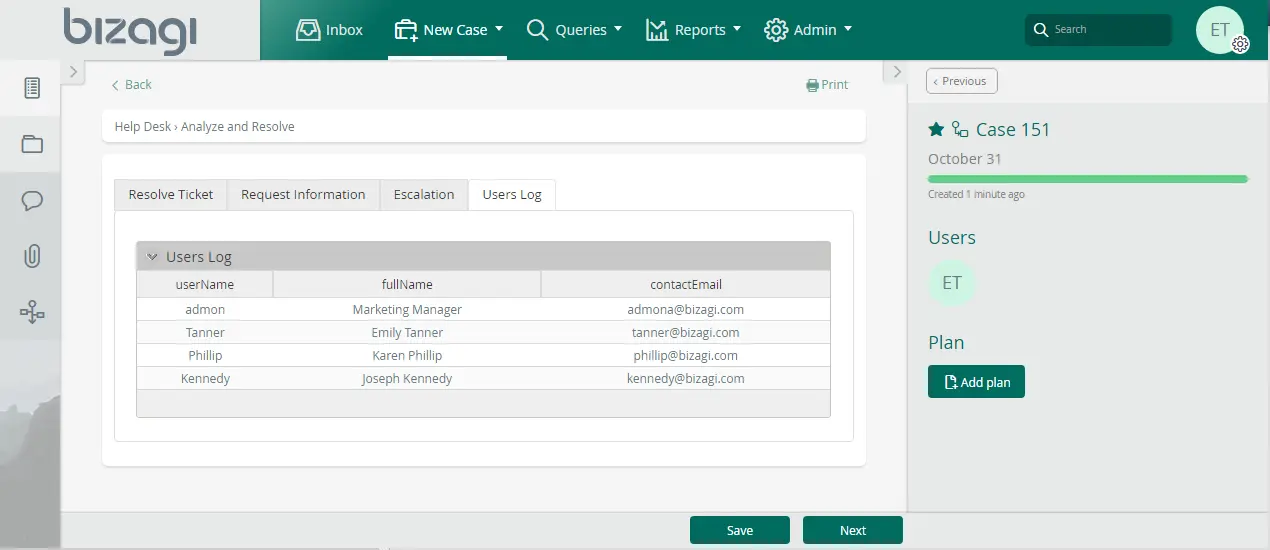Open the ET user profile avatar
The height and width of the screenshot is (550, 1270).
(x=1220, y=30)
